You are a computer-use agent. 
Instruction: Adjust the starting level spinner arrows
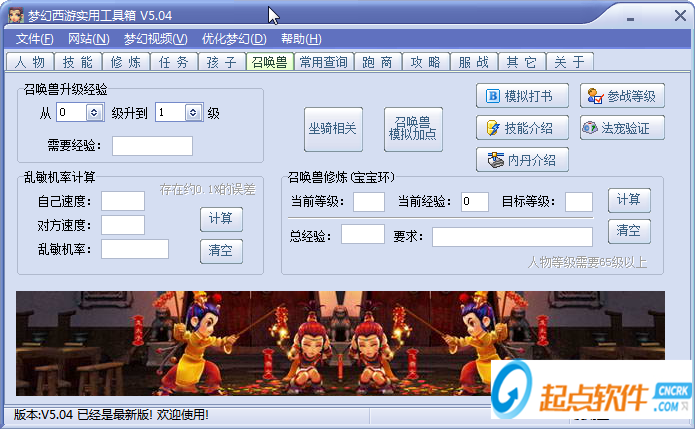[x=94, y=113]
